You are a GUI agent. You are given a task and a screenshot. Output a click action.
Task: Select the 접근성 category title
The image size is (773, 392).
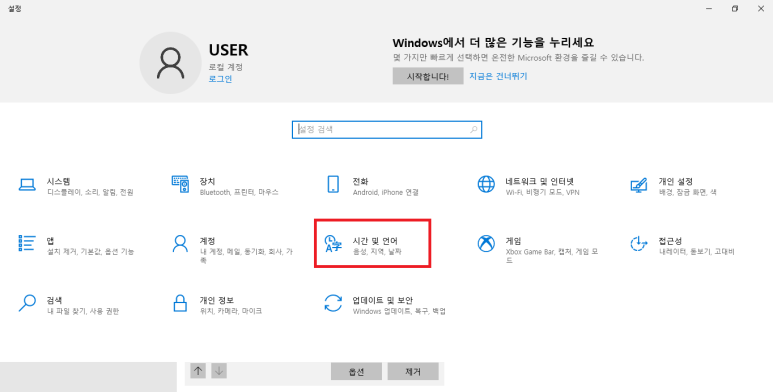670,241
